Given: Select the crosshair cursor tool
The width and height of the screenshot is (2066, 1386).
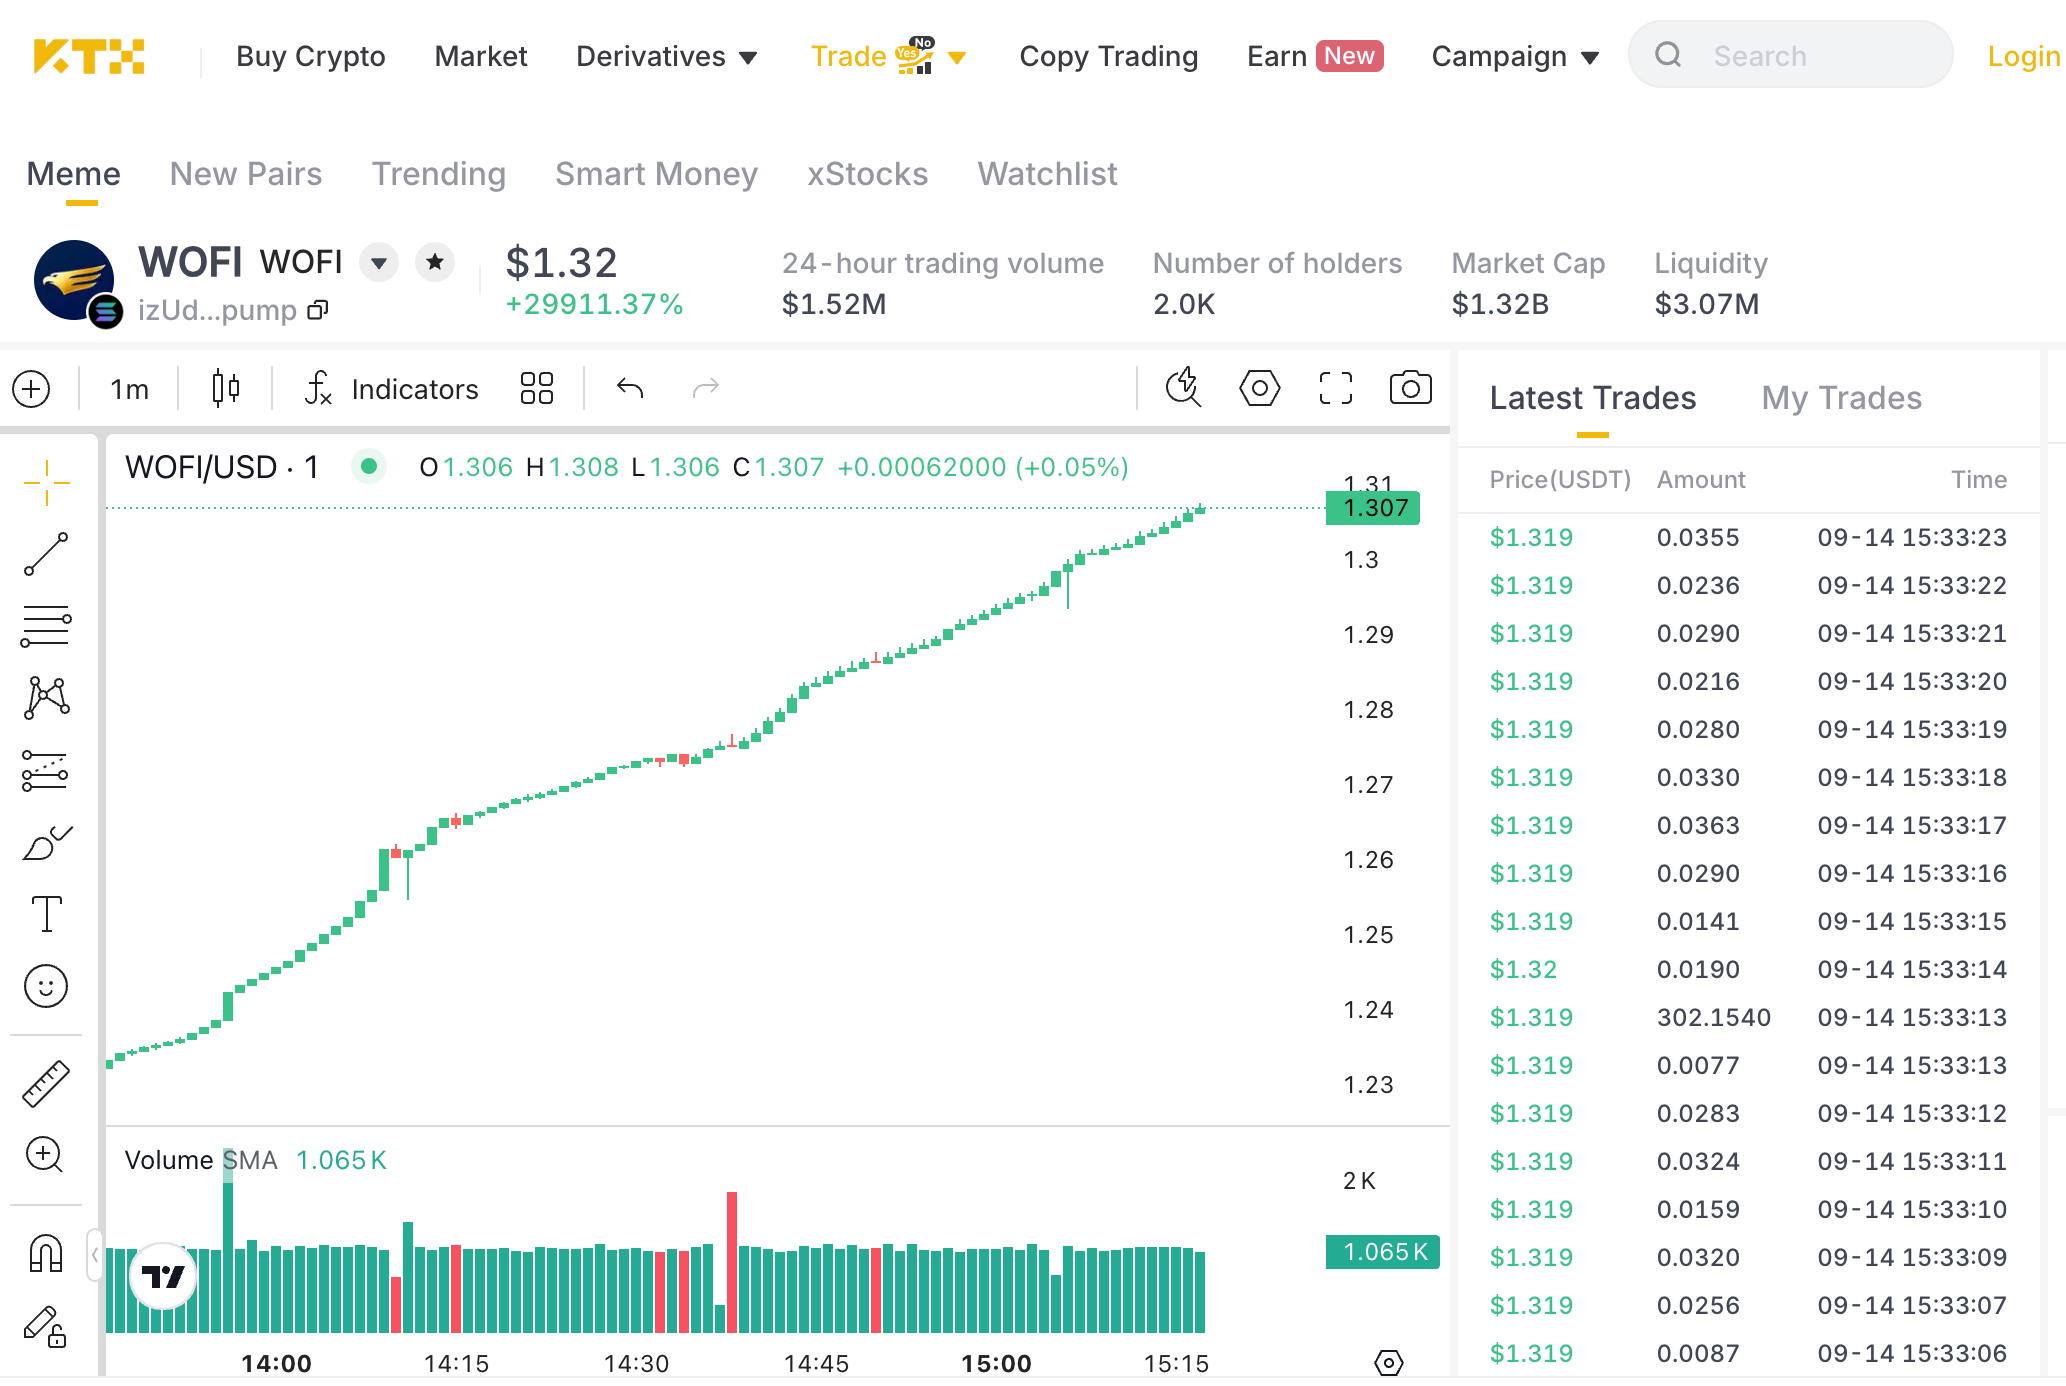Looking at the screenshot, I should pyautogui.click(x=46, y=484).
